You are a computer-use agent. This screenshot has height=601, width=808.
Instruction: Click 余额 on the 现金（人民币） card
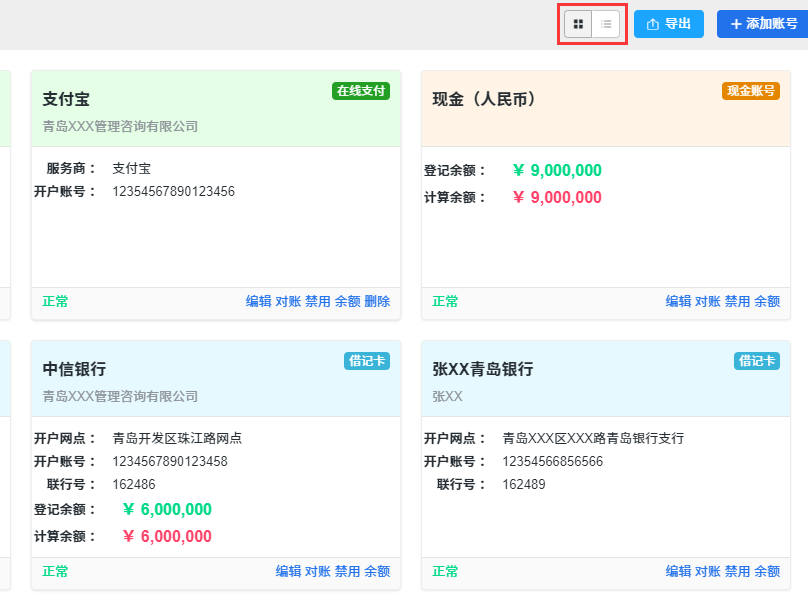(x=767, y=301)
